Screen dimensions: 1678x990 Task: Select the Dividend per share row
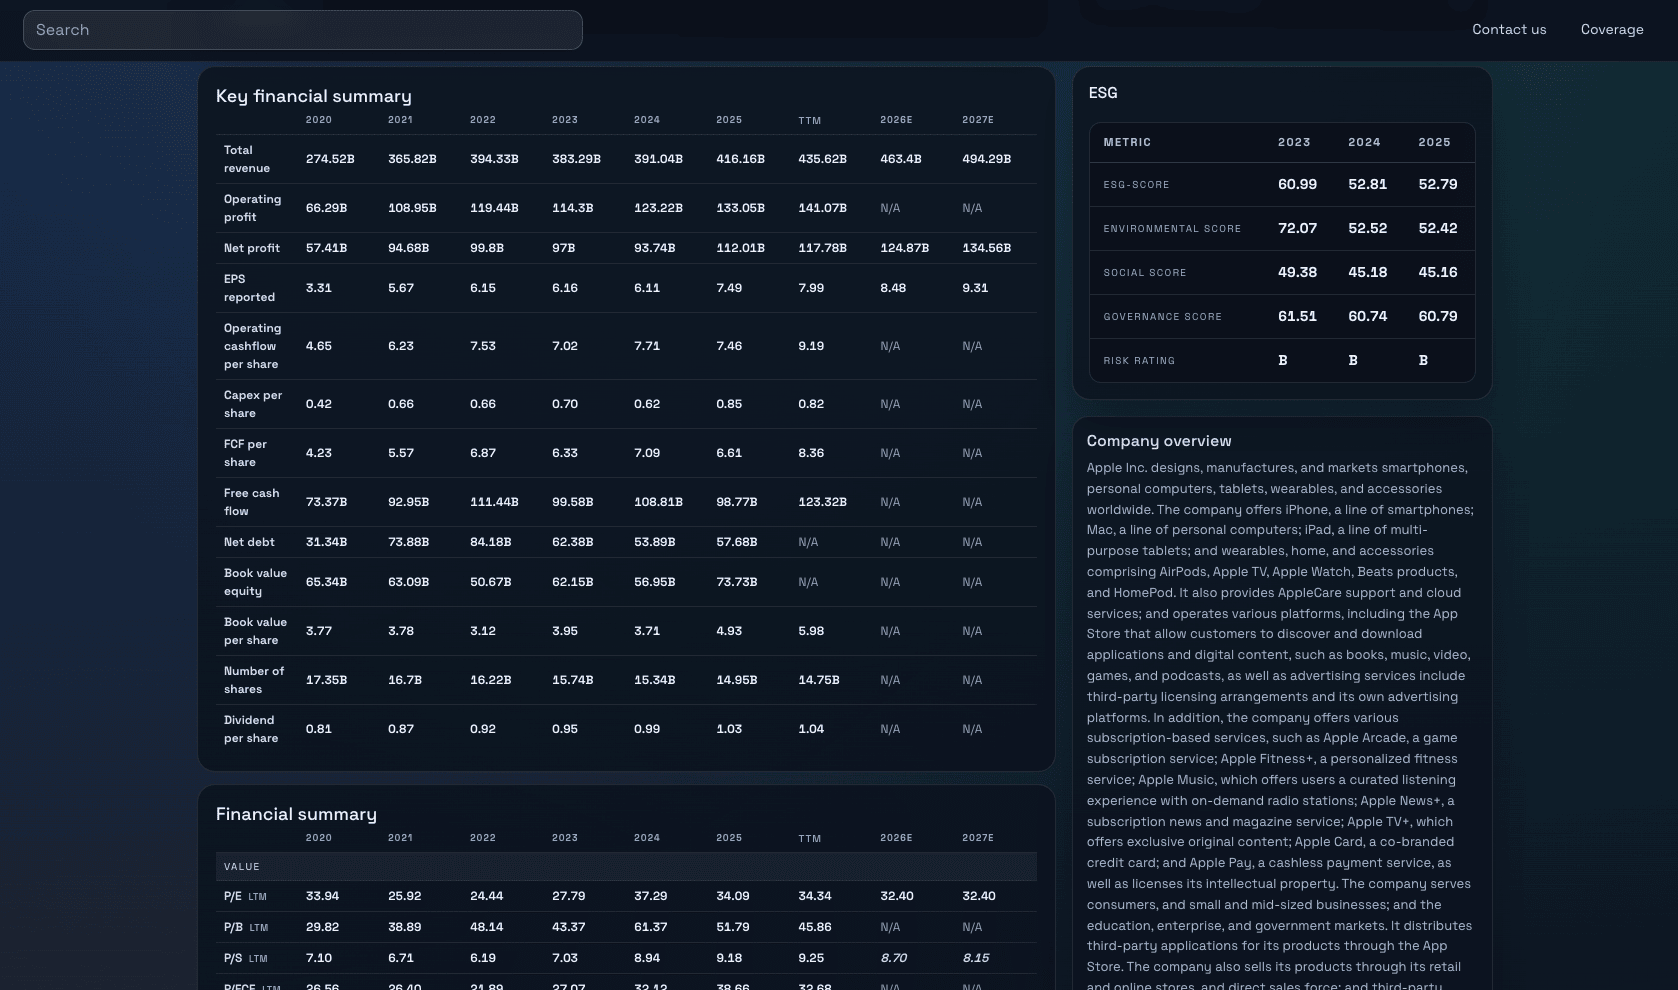(249, 729)
